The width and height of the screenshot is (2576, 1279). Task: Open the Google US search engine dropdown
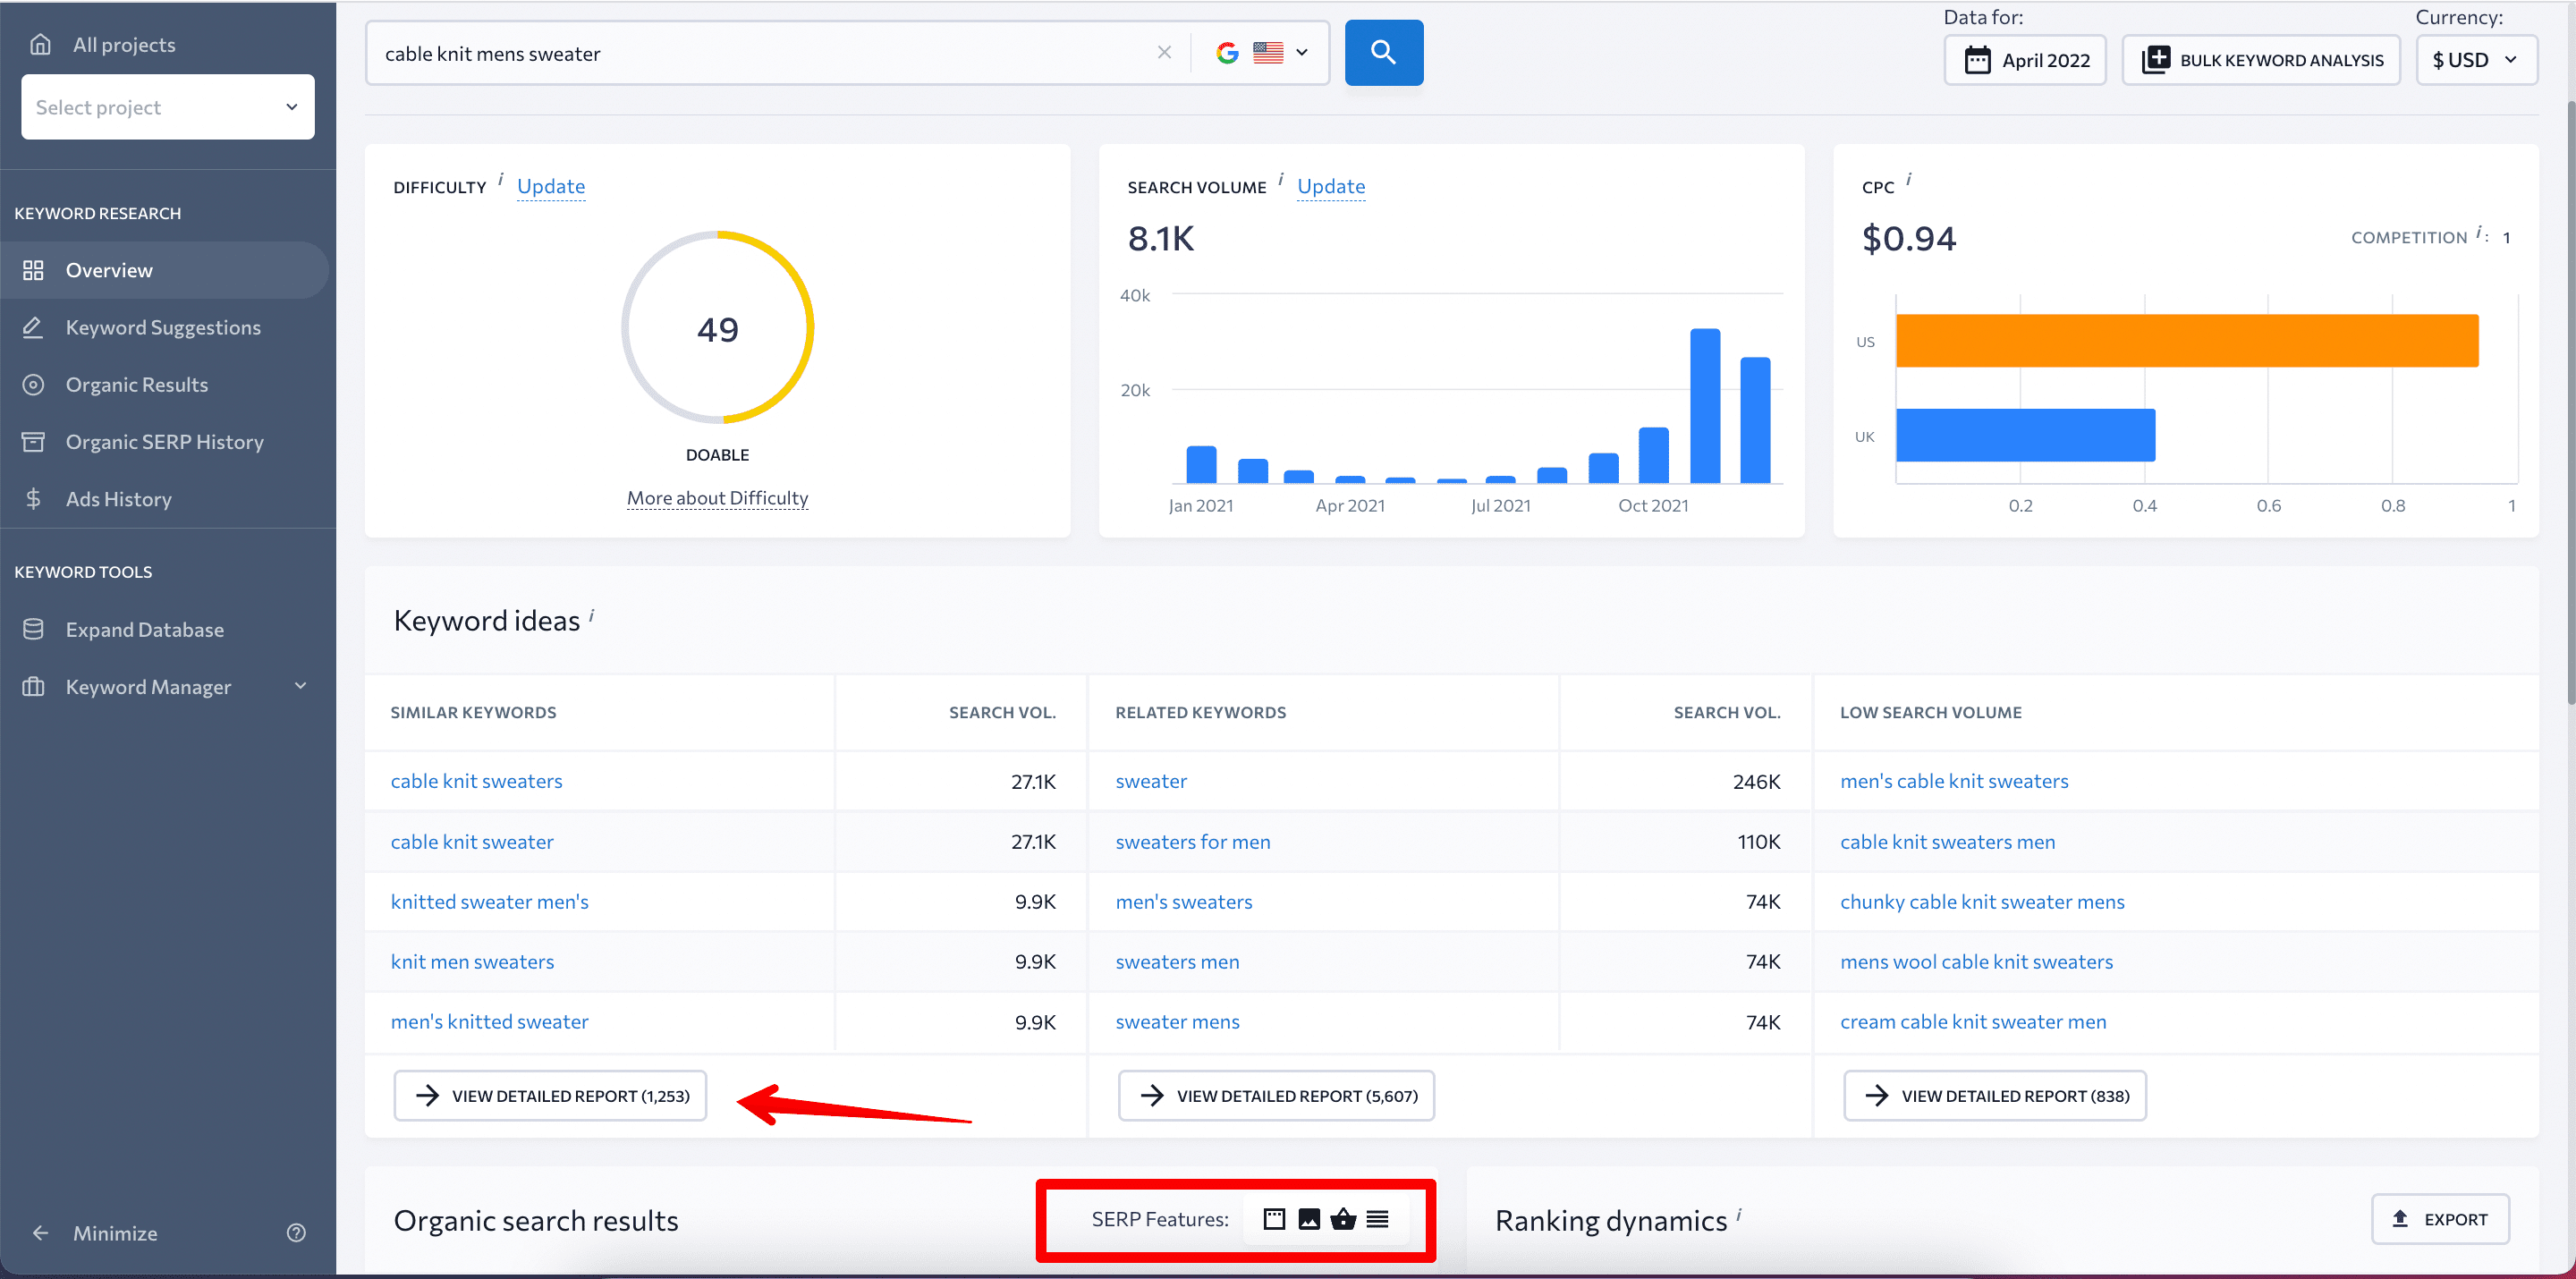(x=1262, y=53)
